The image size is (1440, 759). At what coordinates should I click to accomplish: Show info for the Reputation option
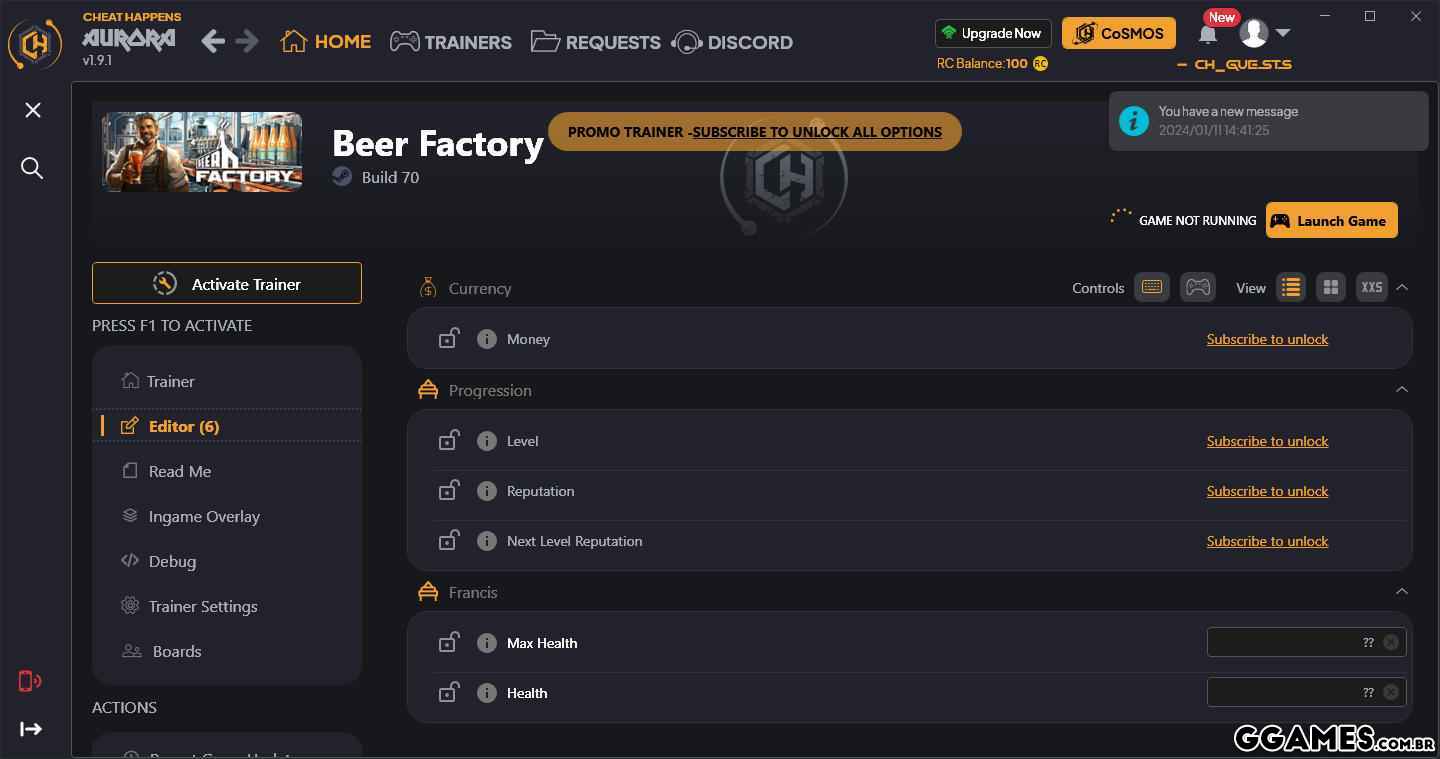487,491
